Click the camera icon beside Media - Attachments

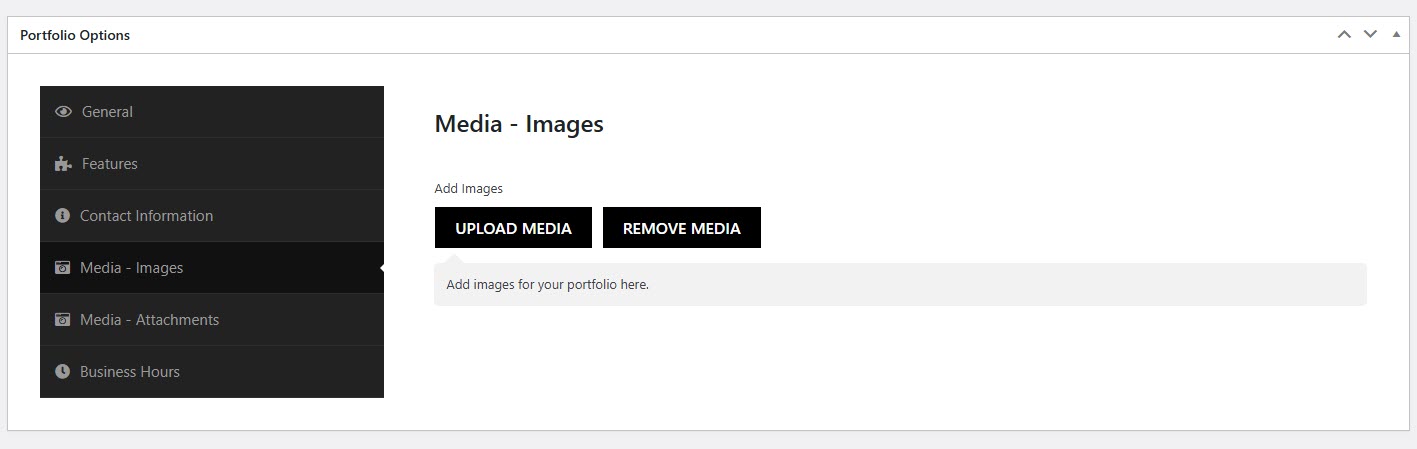(x=62, y=320)
